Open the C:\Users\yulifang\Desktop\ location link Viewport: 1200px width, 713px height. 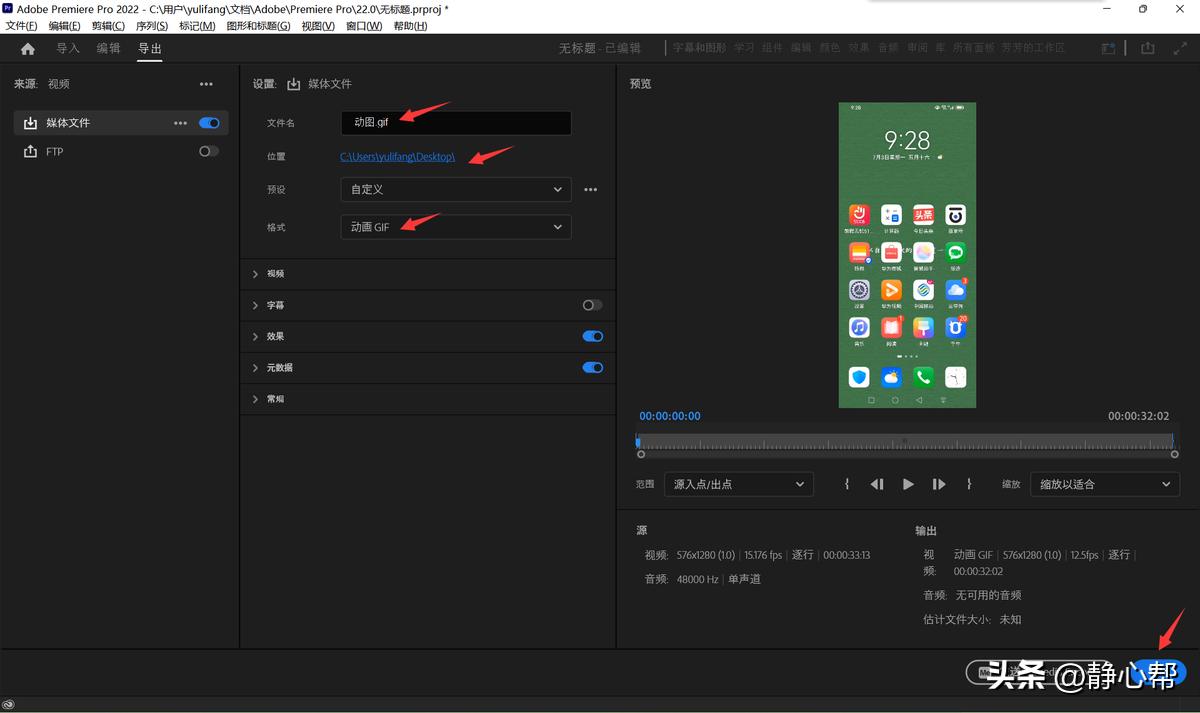(x=397, y=157)
